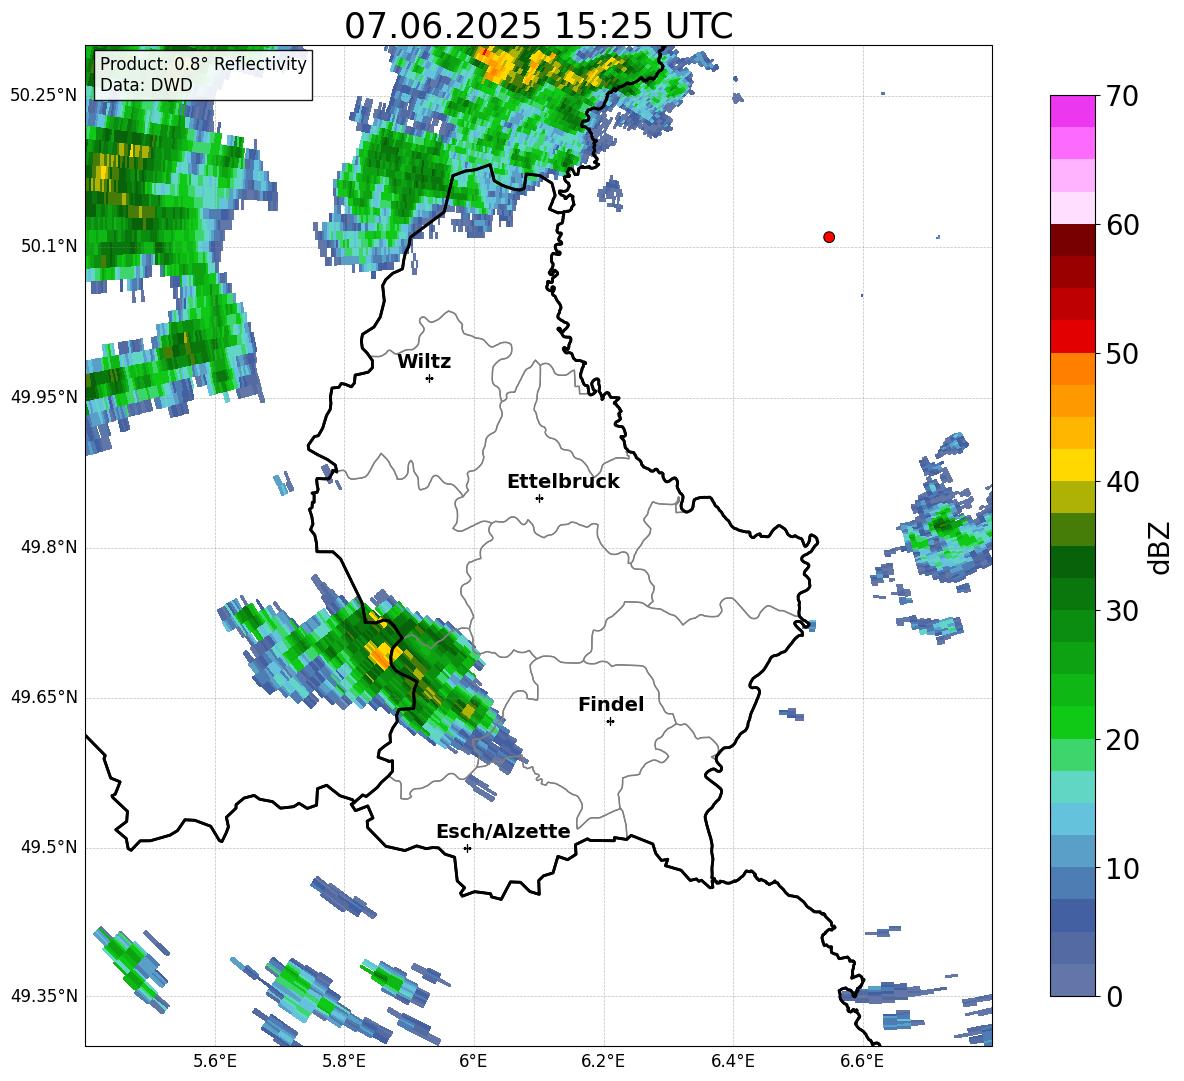
Task: Click the 50.25°N latitude label
Action: tap(44, 96)
